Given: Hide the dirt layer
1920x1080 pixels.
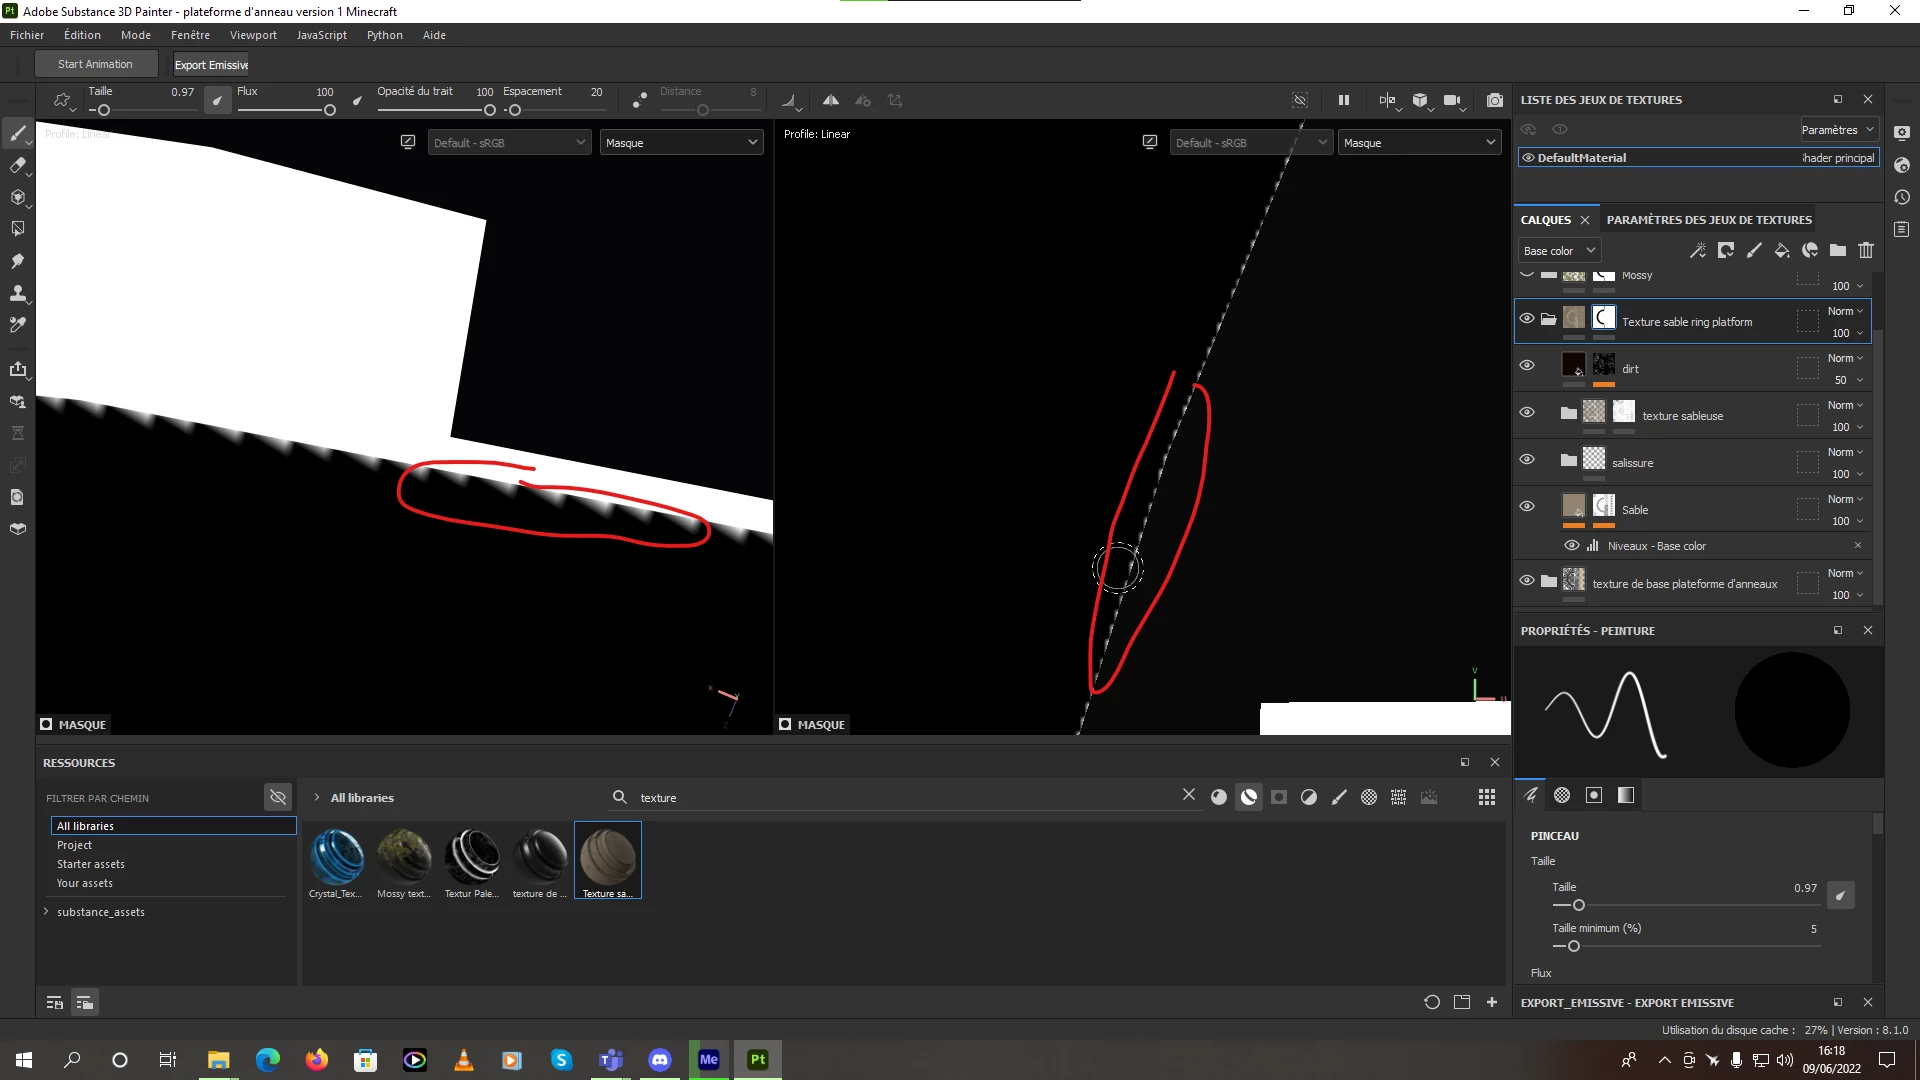Looking at the screenshot, I should point(1527,365).
